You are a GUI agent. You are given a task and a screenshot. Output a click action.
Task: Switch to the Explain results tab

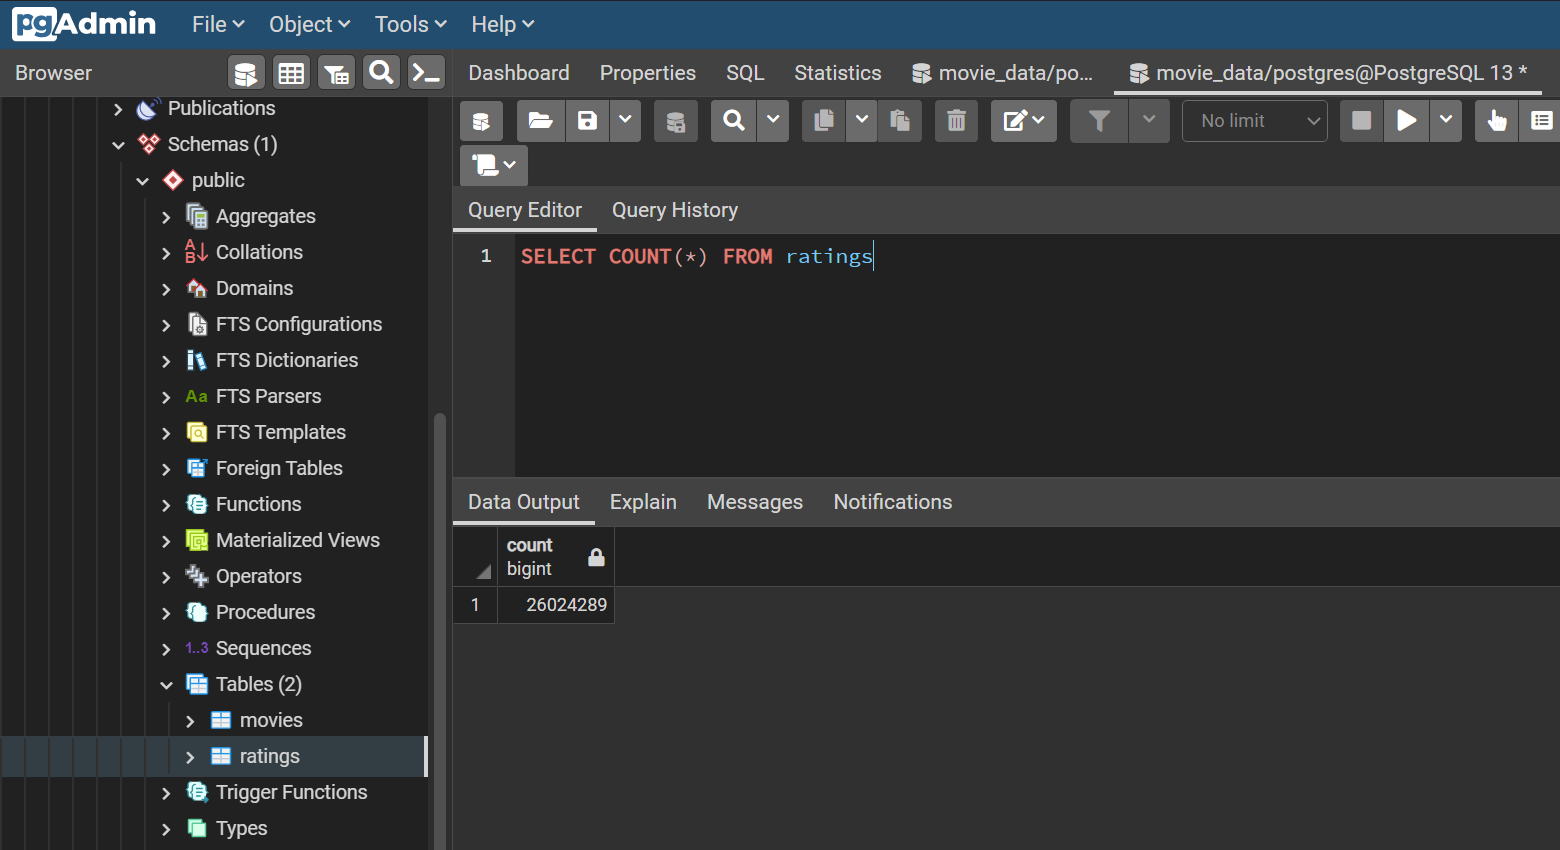(643, 502)
